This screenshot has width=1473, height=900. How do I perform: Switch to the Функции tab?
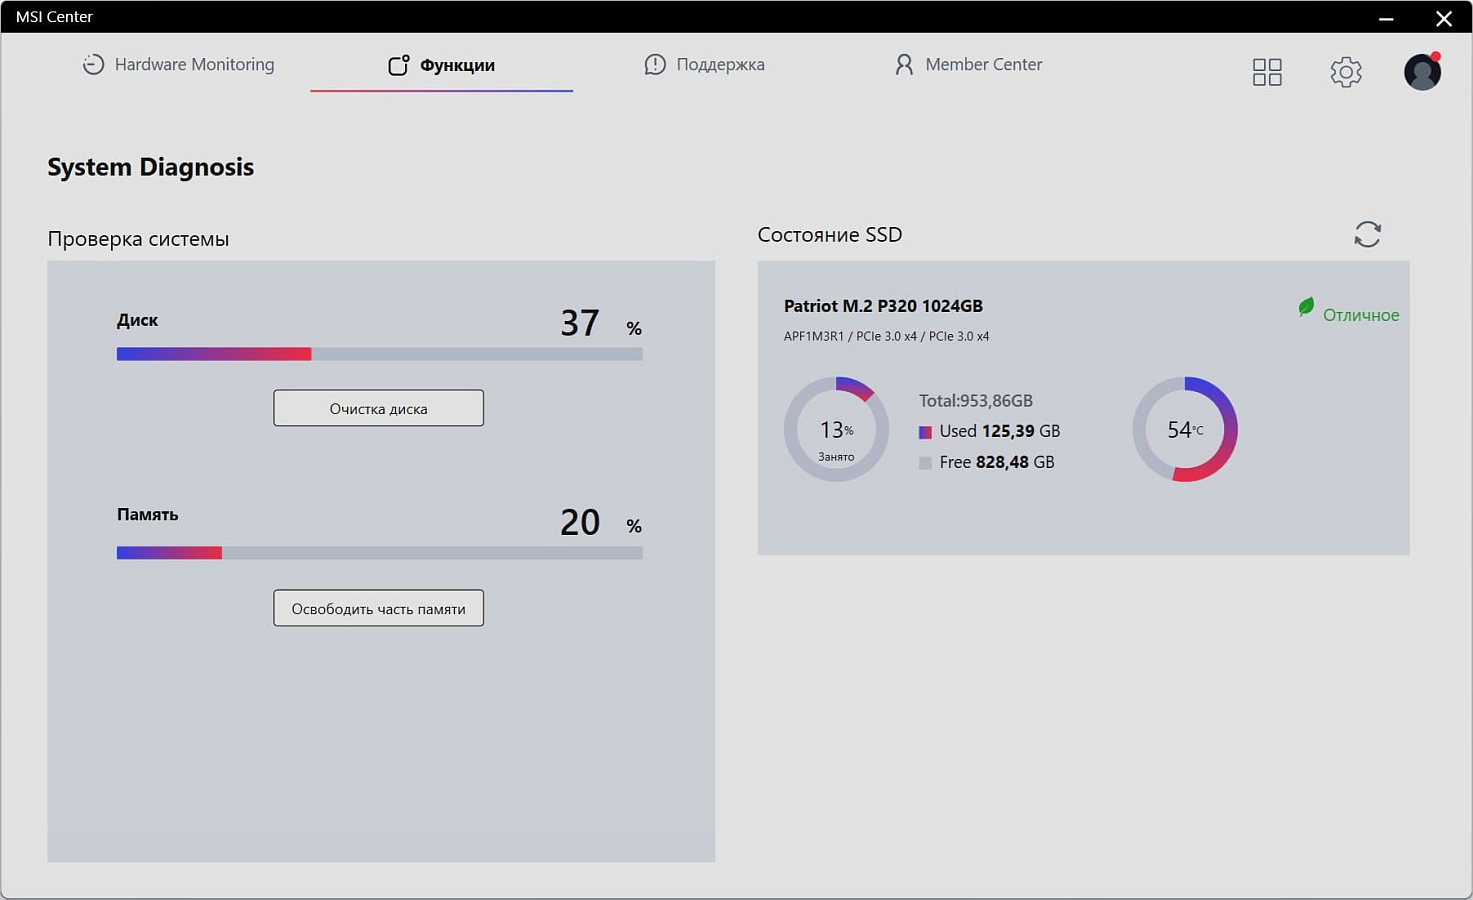point(441,65)
